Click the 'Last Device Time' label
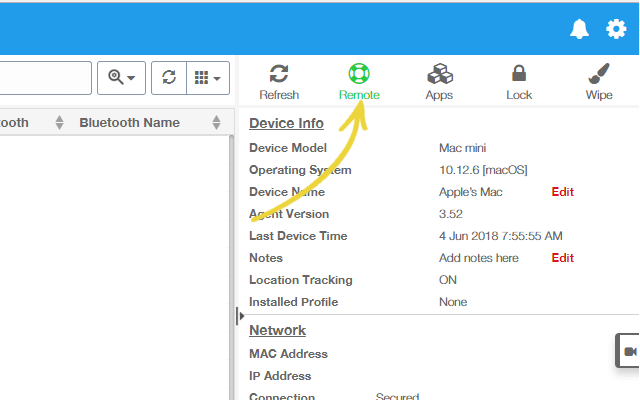Image resolution: width=640 pixels, height=400 pixels. click(x=298, y=236)
